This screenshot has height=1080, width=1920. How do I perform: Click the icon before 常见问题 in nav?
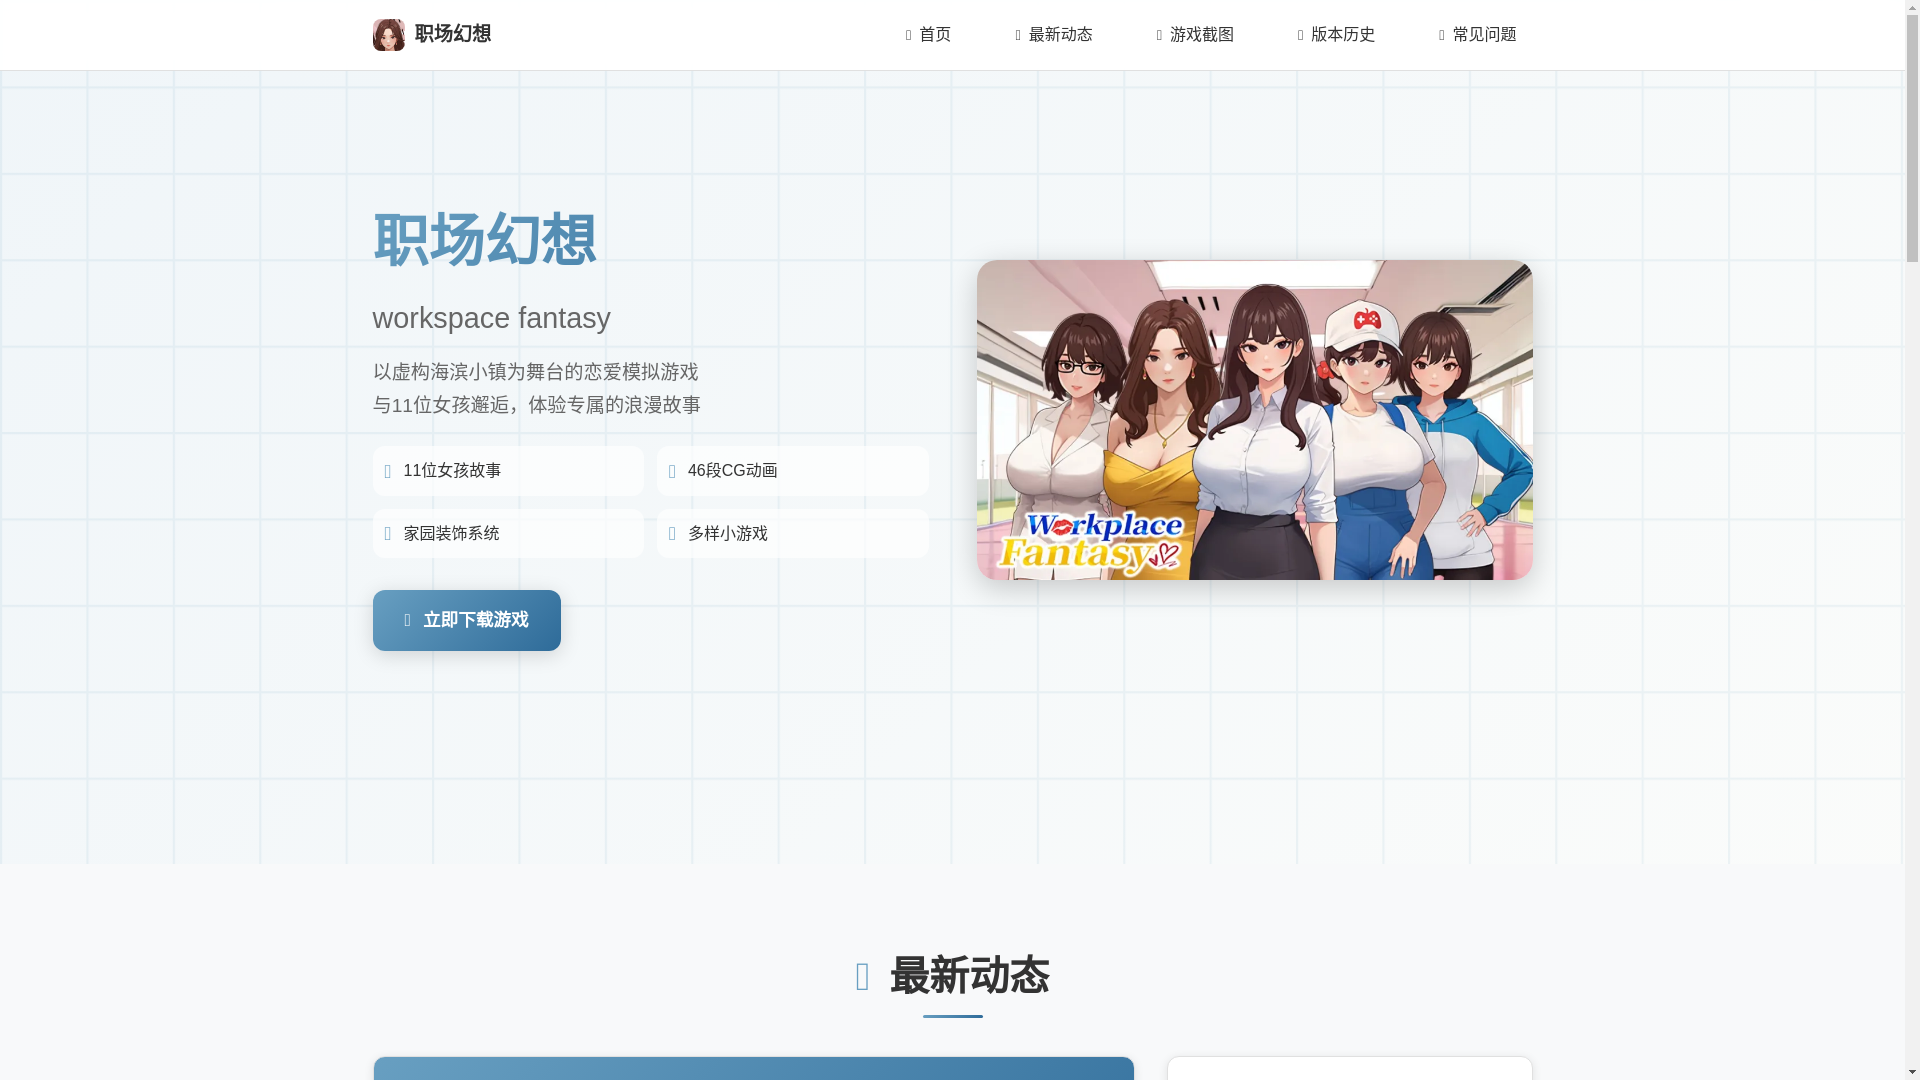pyautogui.click(x=1442, y=36)
